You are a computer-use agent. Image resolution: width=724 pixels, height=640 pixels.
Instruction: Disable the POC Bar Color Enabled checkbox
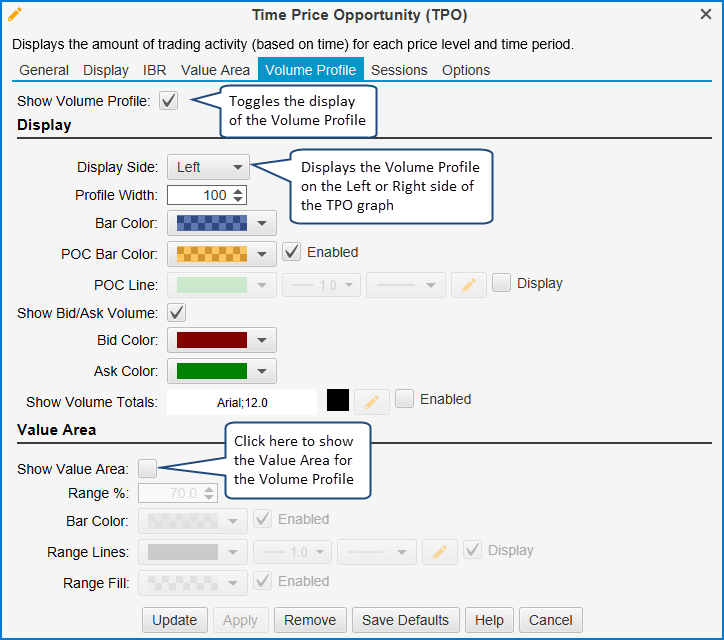(x=292, y=252)
